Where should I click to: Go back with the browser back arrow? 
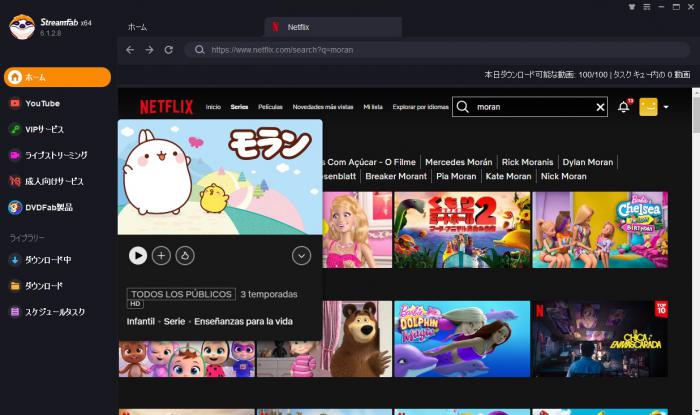[x=130, y=50]
